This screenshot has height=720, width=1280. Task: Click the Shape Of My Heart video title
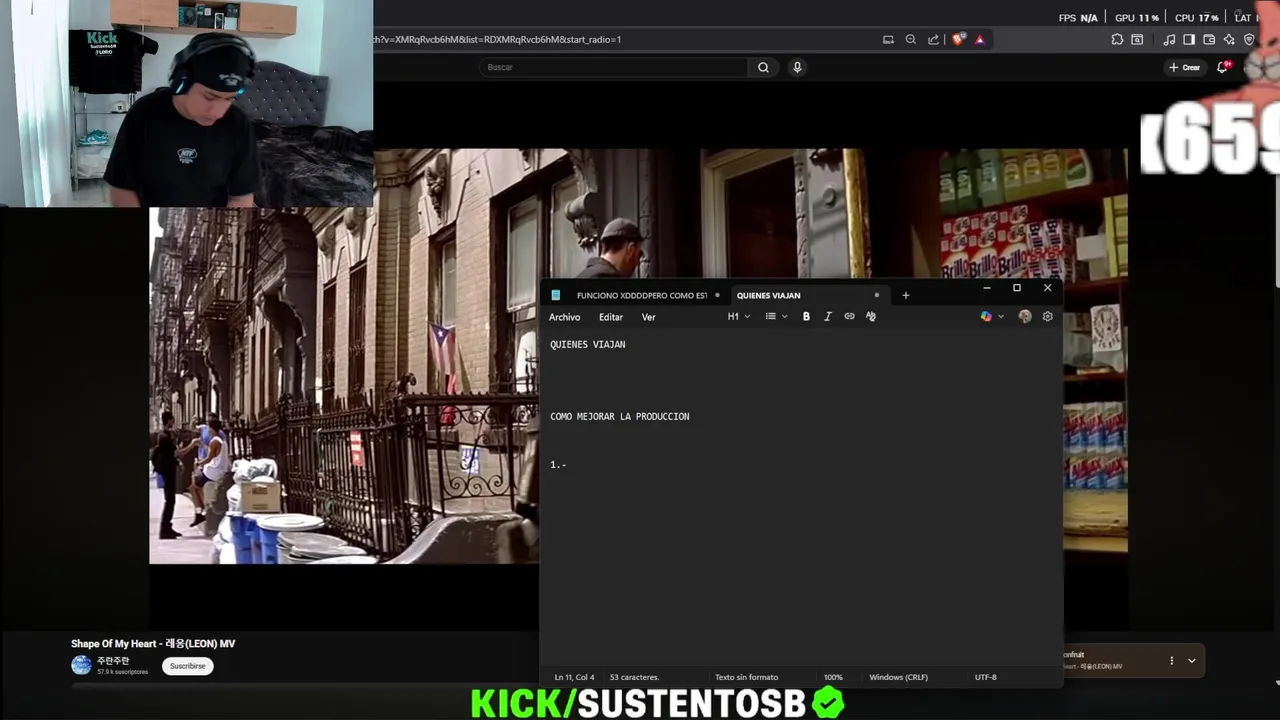[x=153, y=644]
